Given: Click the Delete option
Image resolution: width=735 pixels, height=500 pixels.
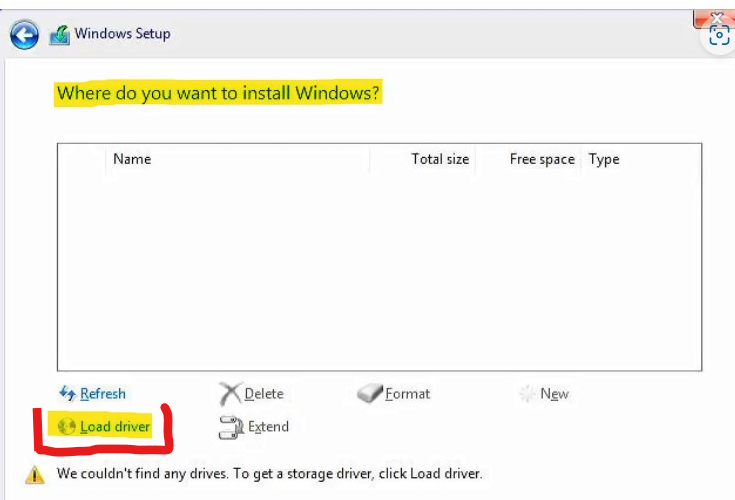Looking at the screenshot, I should pos(264,394).
